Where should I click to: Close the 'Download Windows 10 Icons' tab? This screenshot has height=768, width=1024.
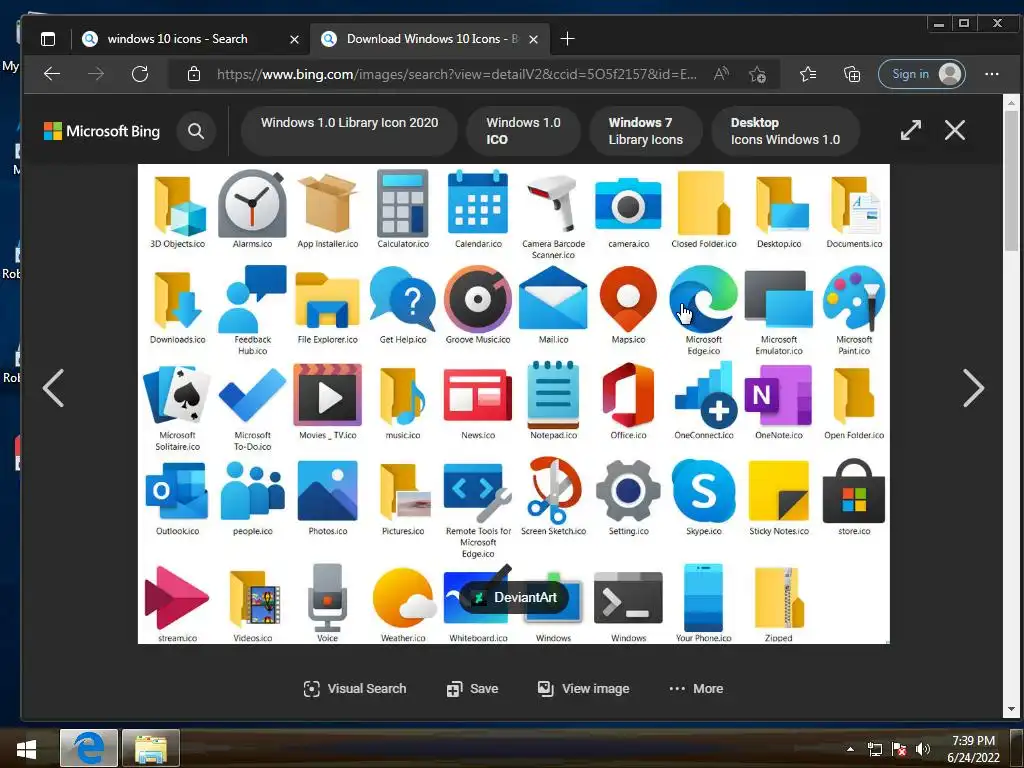pos(534,39)
